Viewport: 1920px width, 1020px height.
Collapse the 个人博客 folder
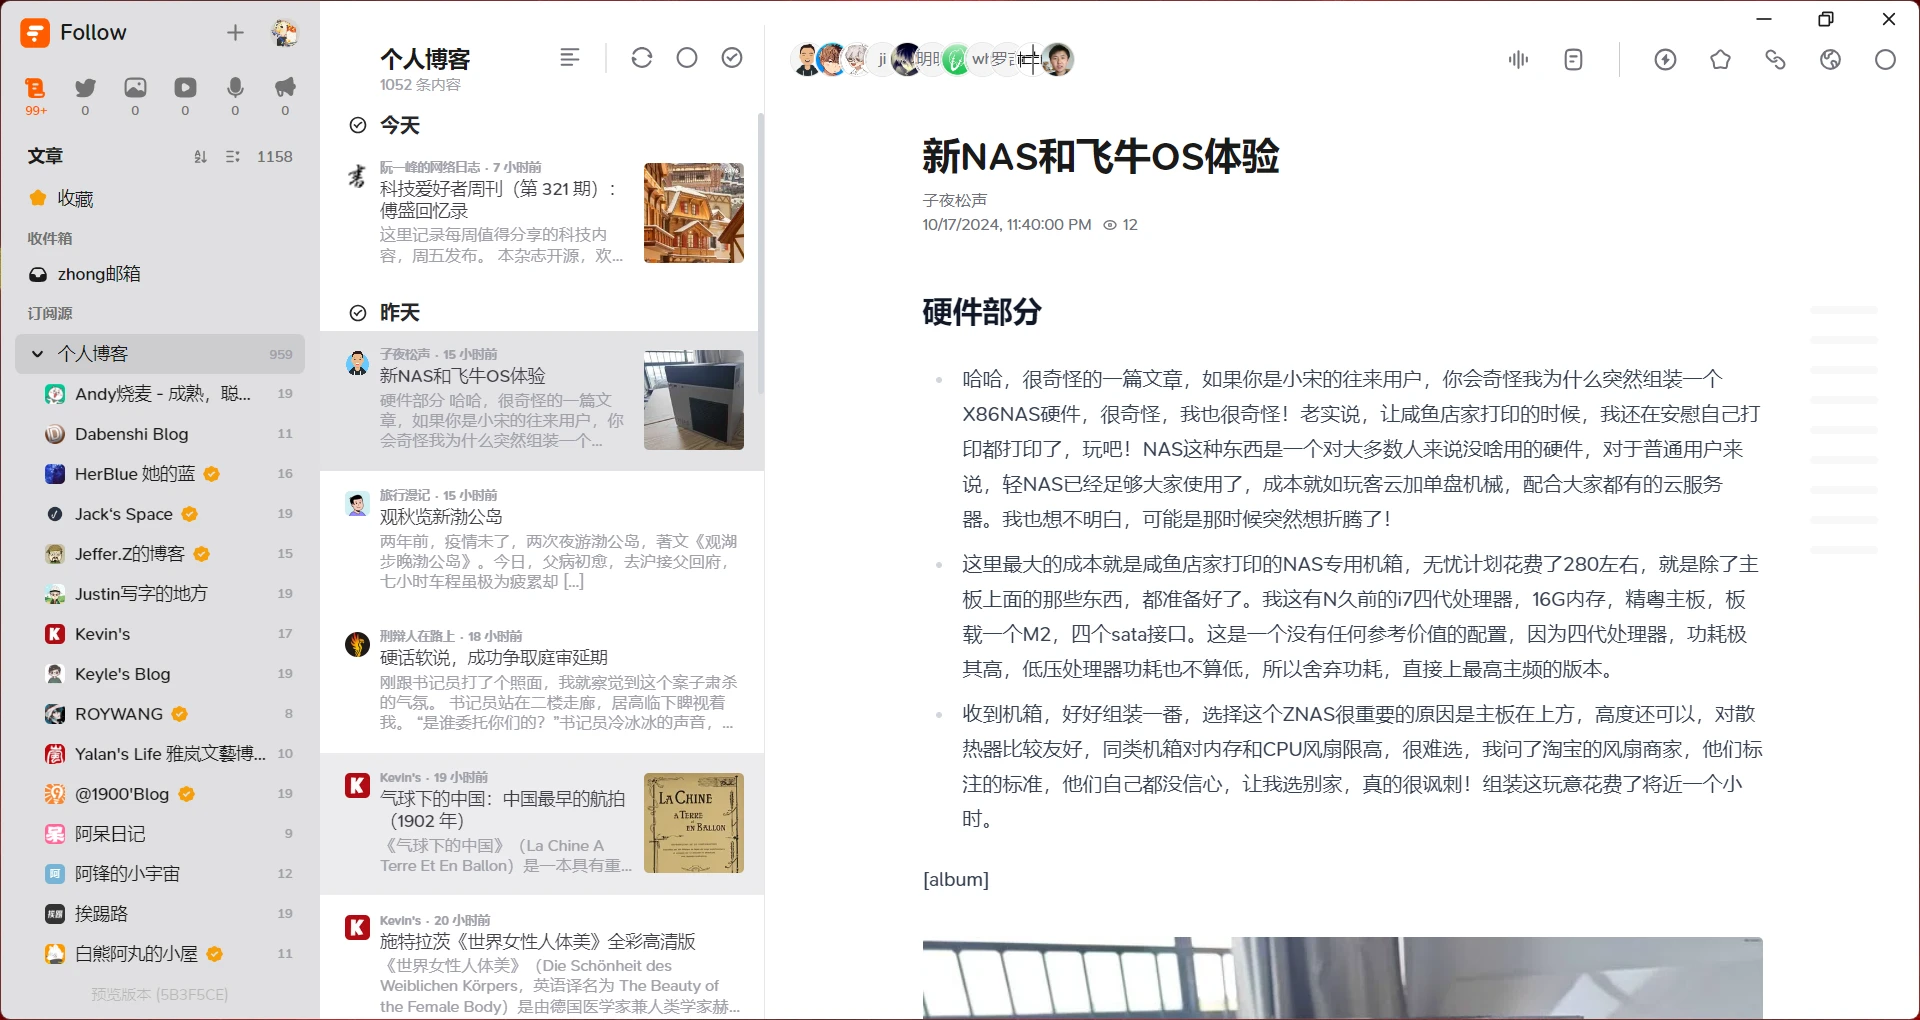point(38,354)
